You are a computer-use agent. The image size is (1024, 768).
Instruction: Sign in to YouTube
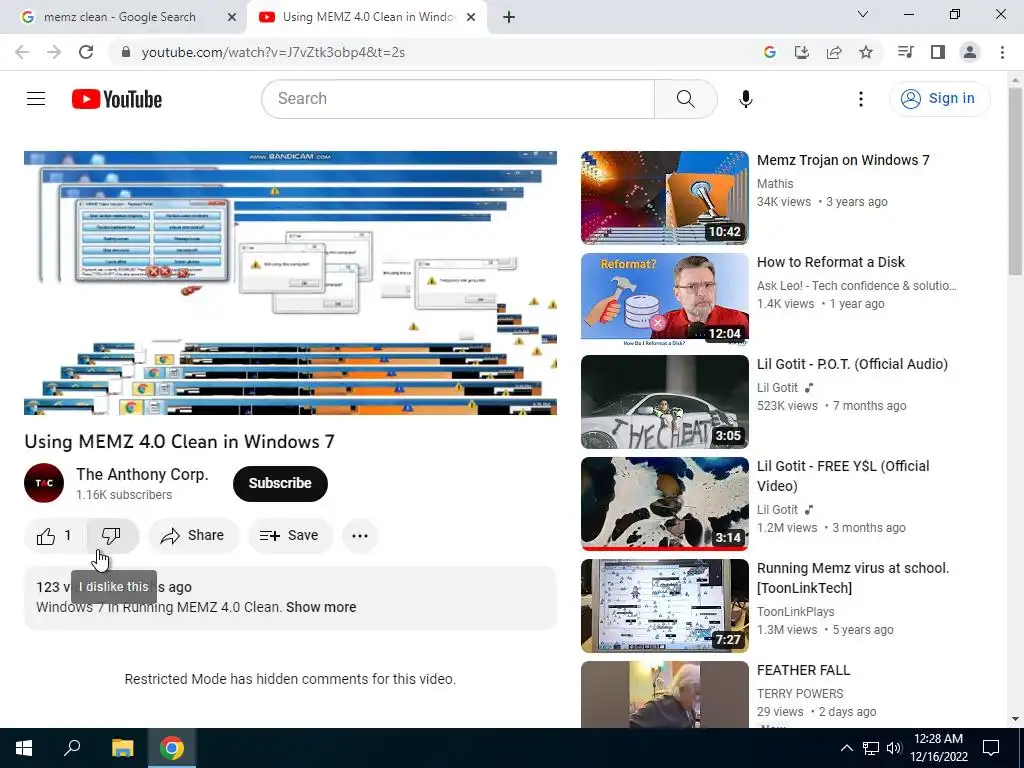pos(939,99)
